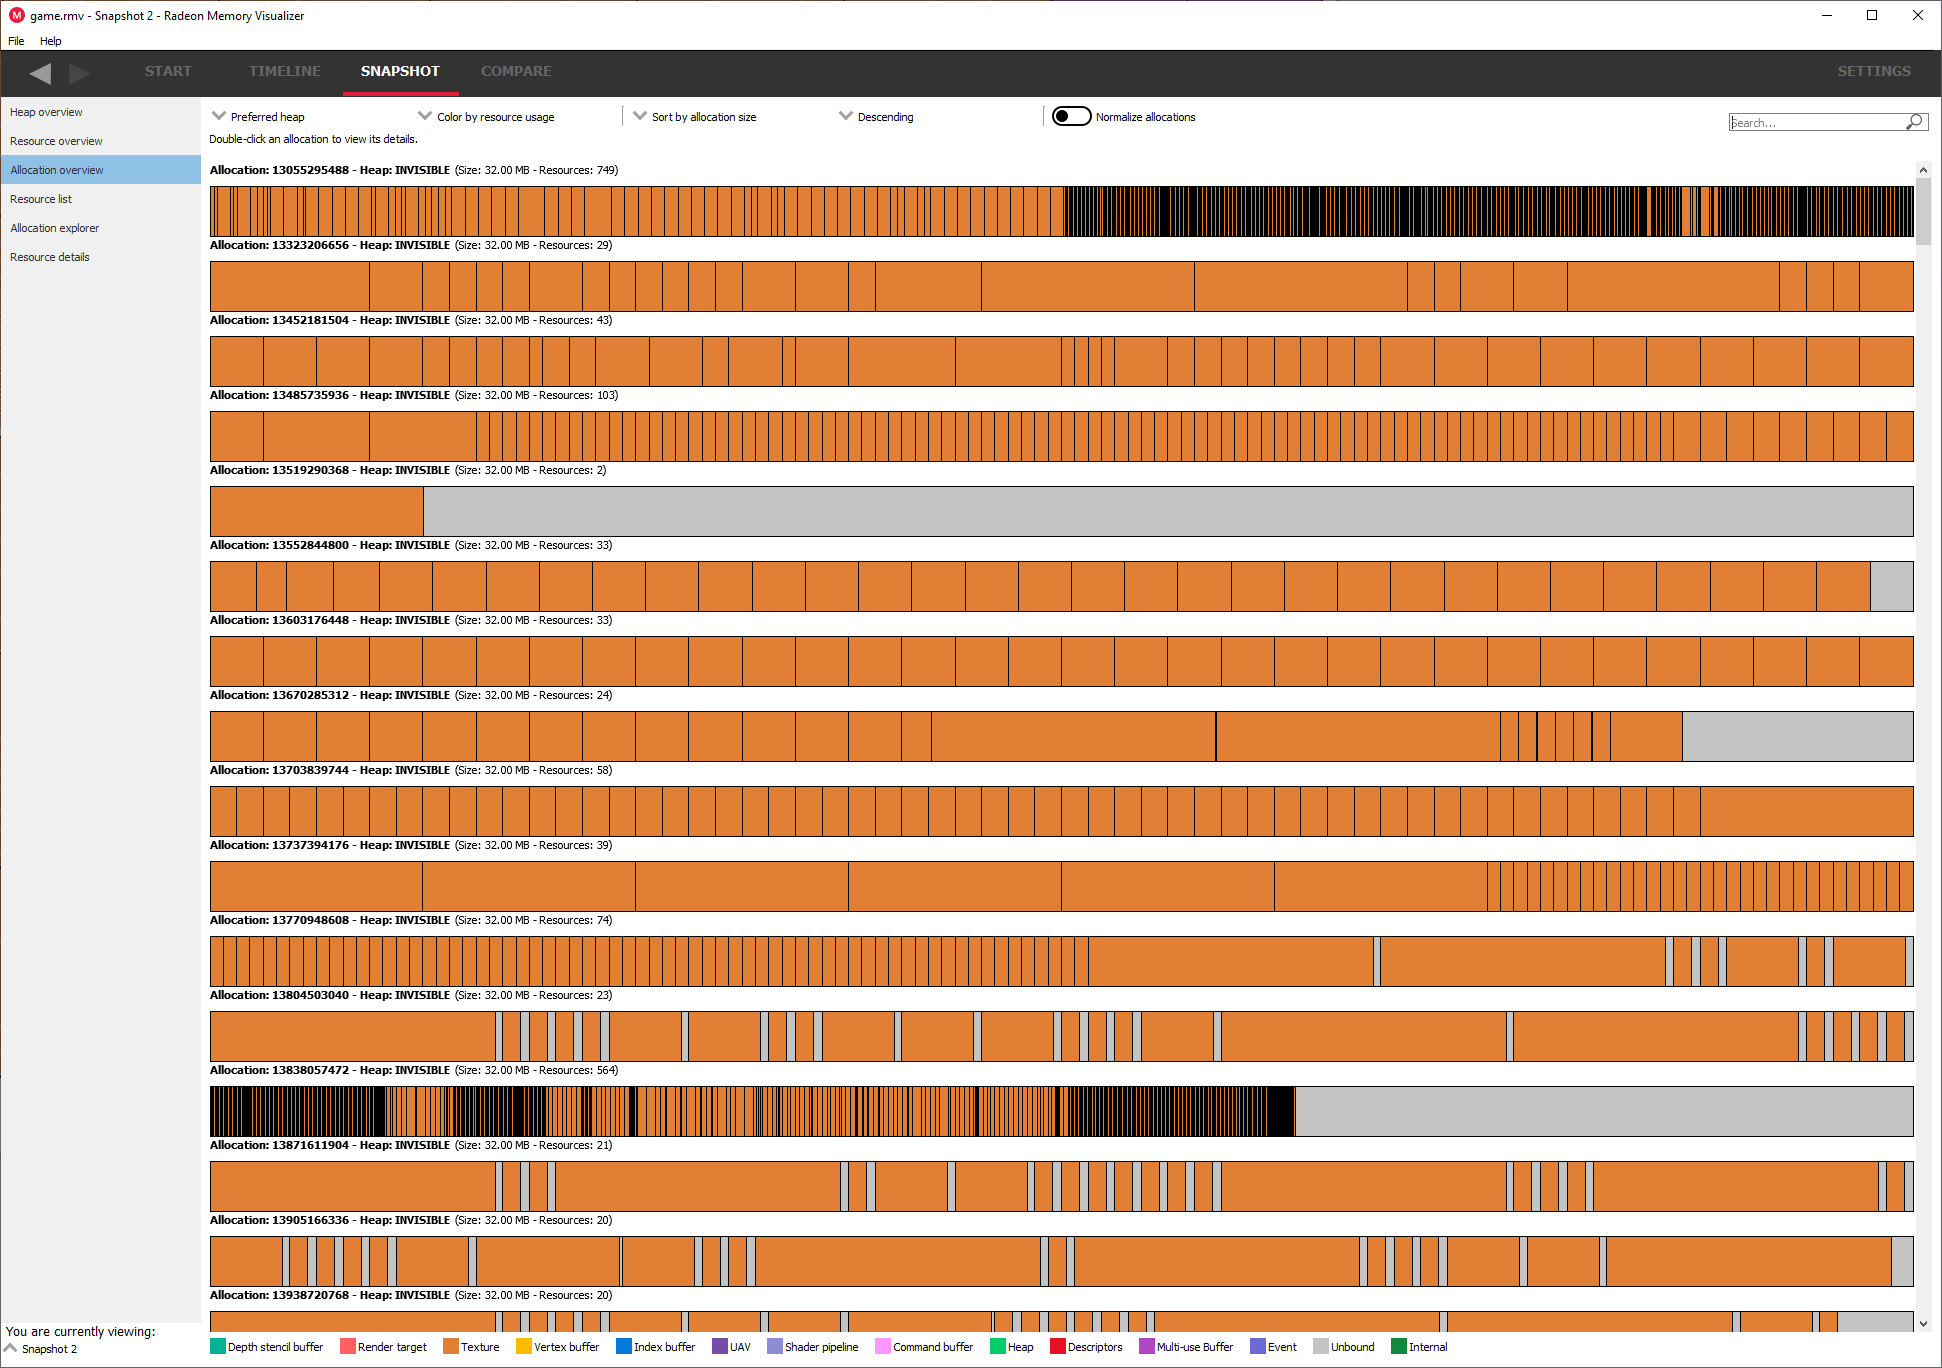Click the Unbound legend color swatch
1942x1368 pixels.
[x=1320, y=1346]
